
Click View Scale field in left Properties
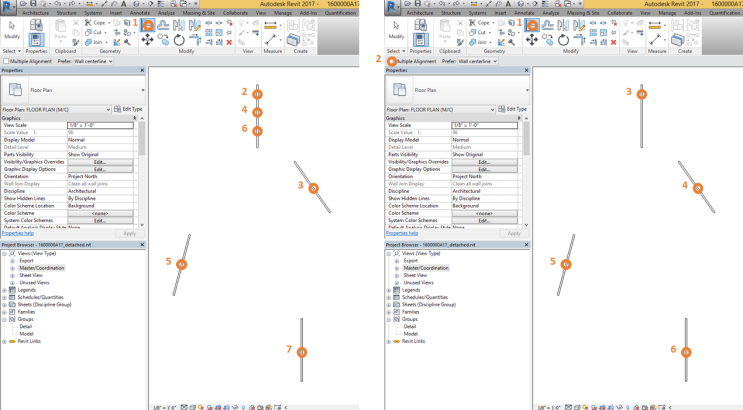click(x=100, y=125)
